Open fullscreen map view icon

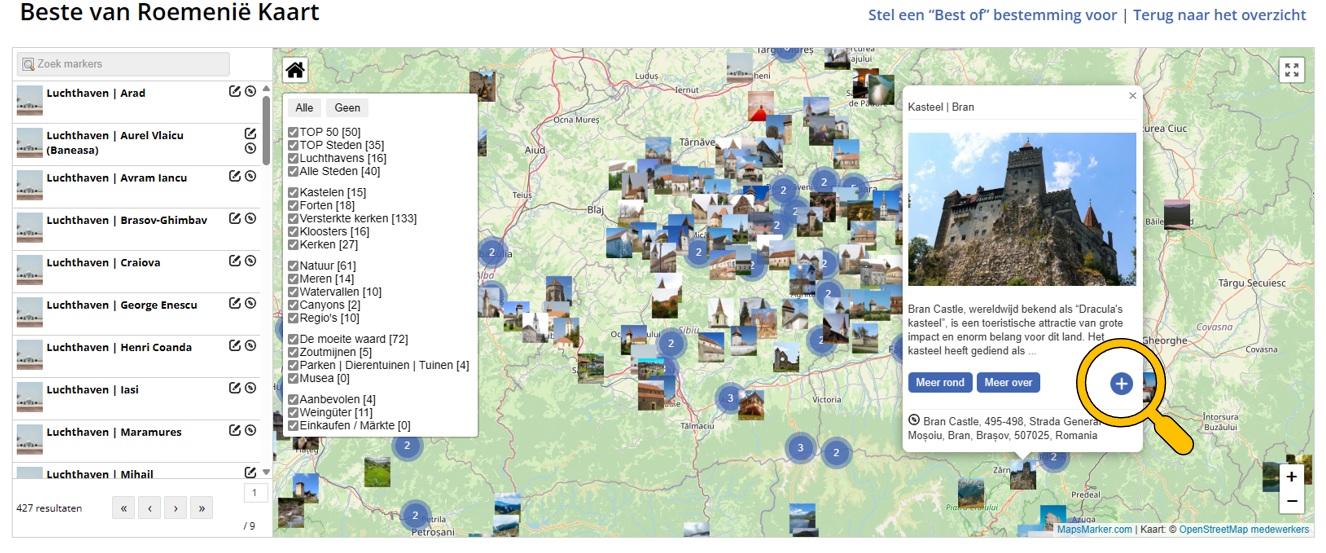(1292, 70)
